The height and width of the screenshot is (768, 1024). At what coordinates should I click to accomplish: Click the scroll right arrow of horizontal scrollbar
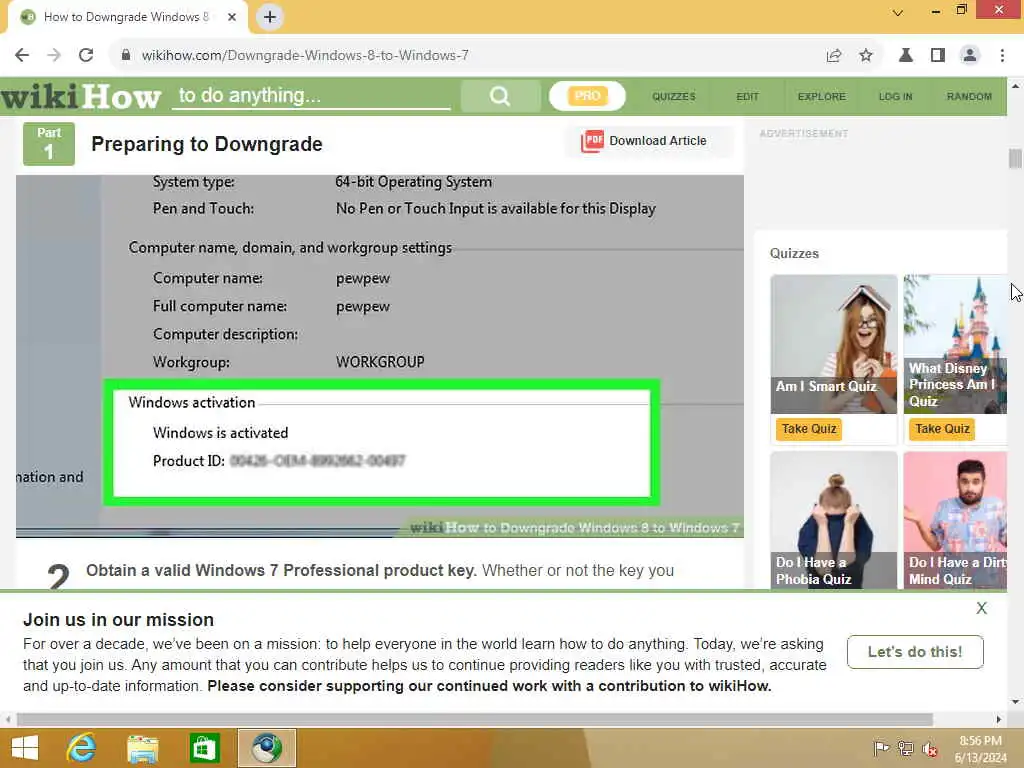[x=999, y=720]
